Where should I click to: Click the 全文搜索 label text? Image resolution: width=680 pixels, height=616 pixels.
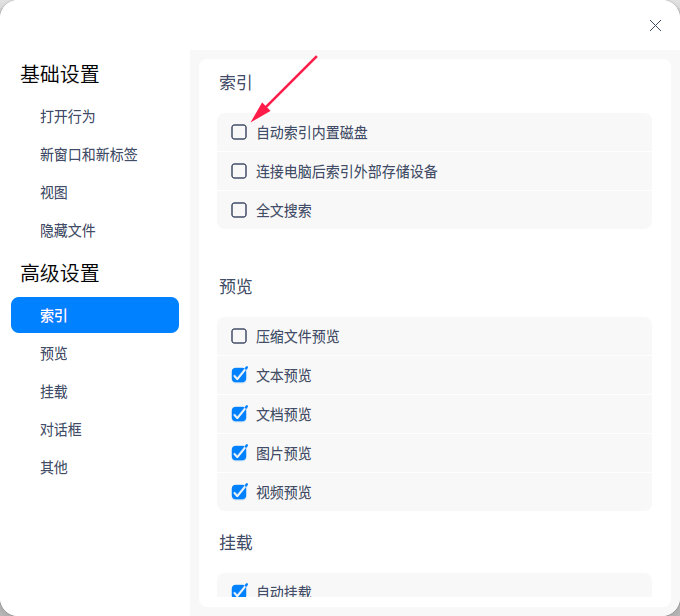(284, 211)
